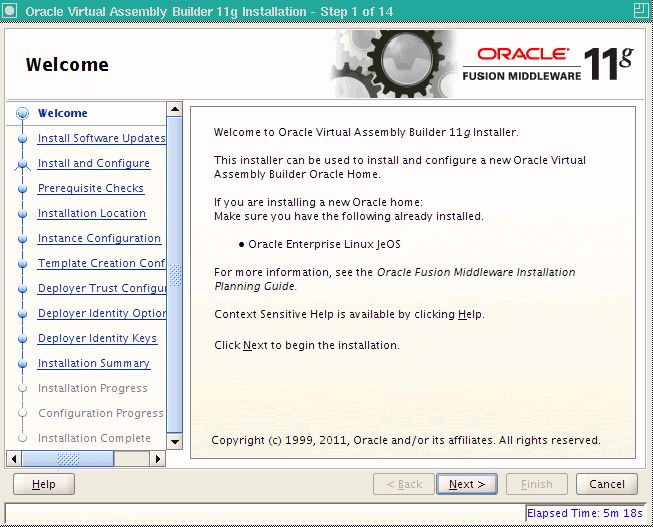The width and height of the screenshot is (653, 527).
Task: Click the Template Creation step bullet
Action: click(x=22, y=264)
